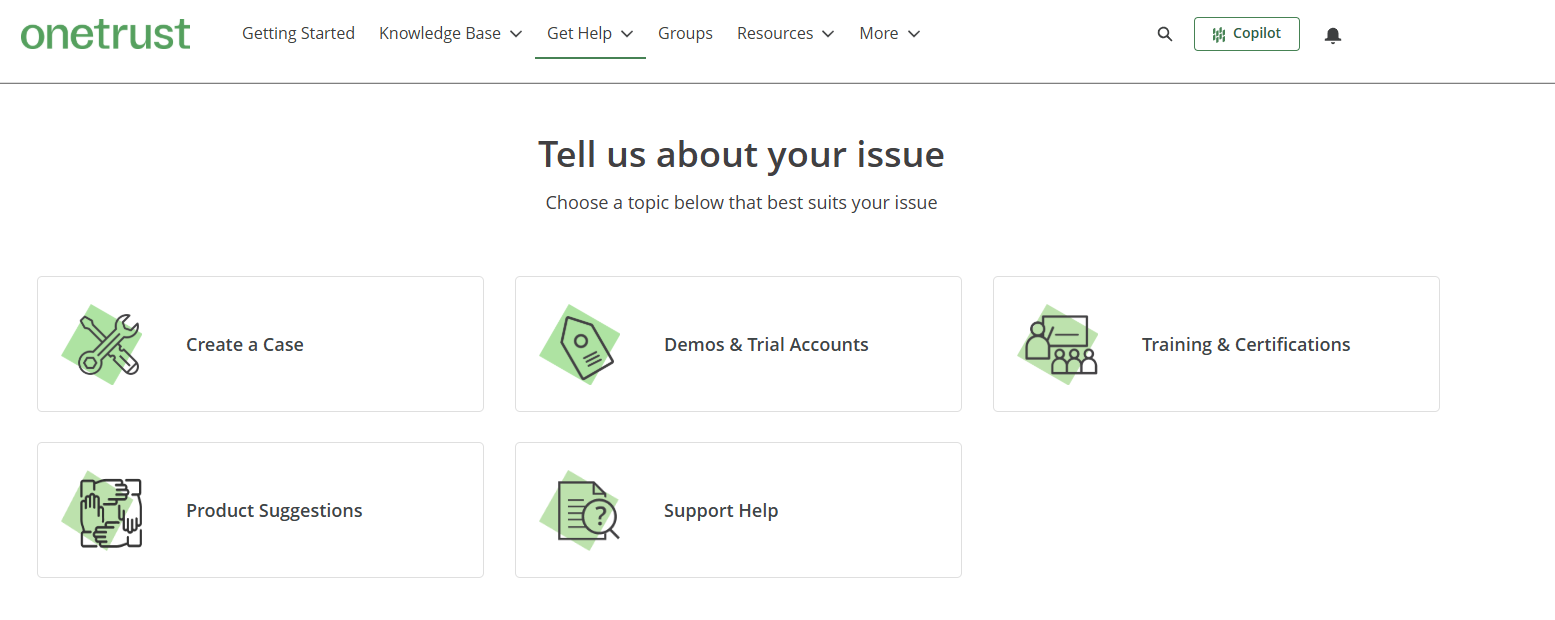
Task: Click the search magnifier icon
Action: pos(1164,34)
